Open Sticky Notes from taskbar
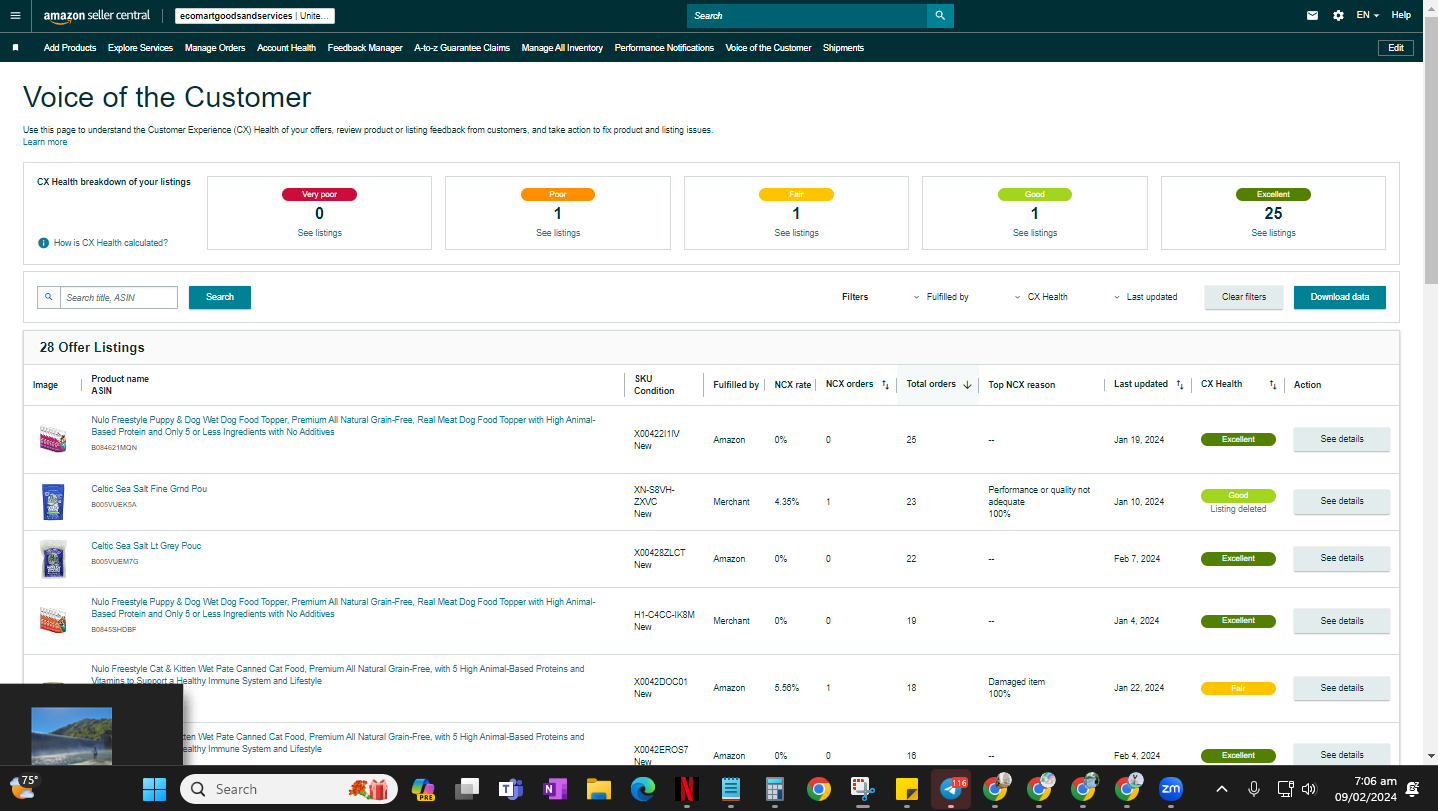 [906, 789]
